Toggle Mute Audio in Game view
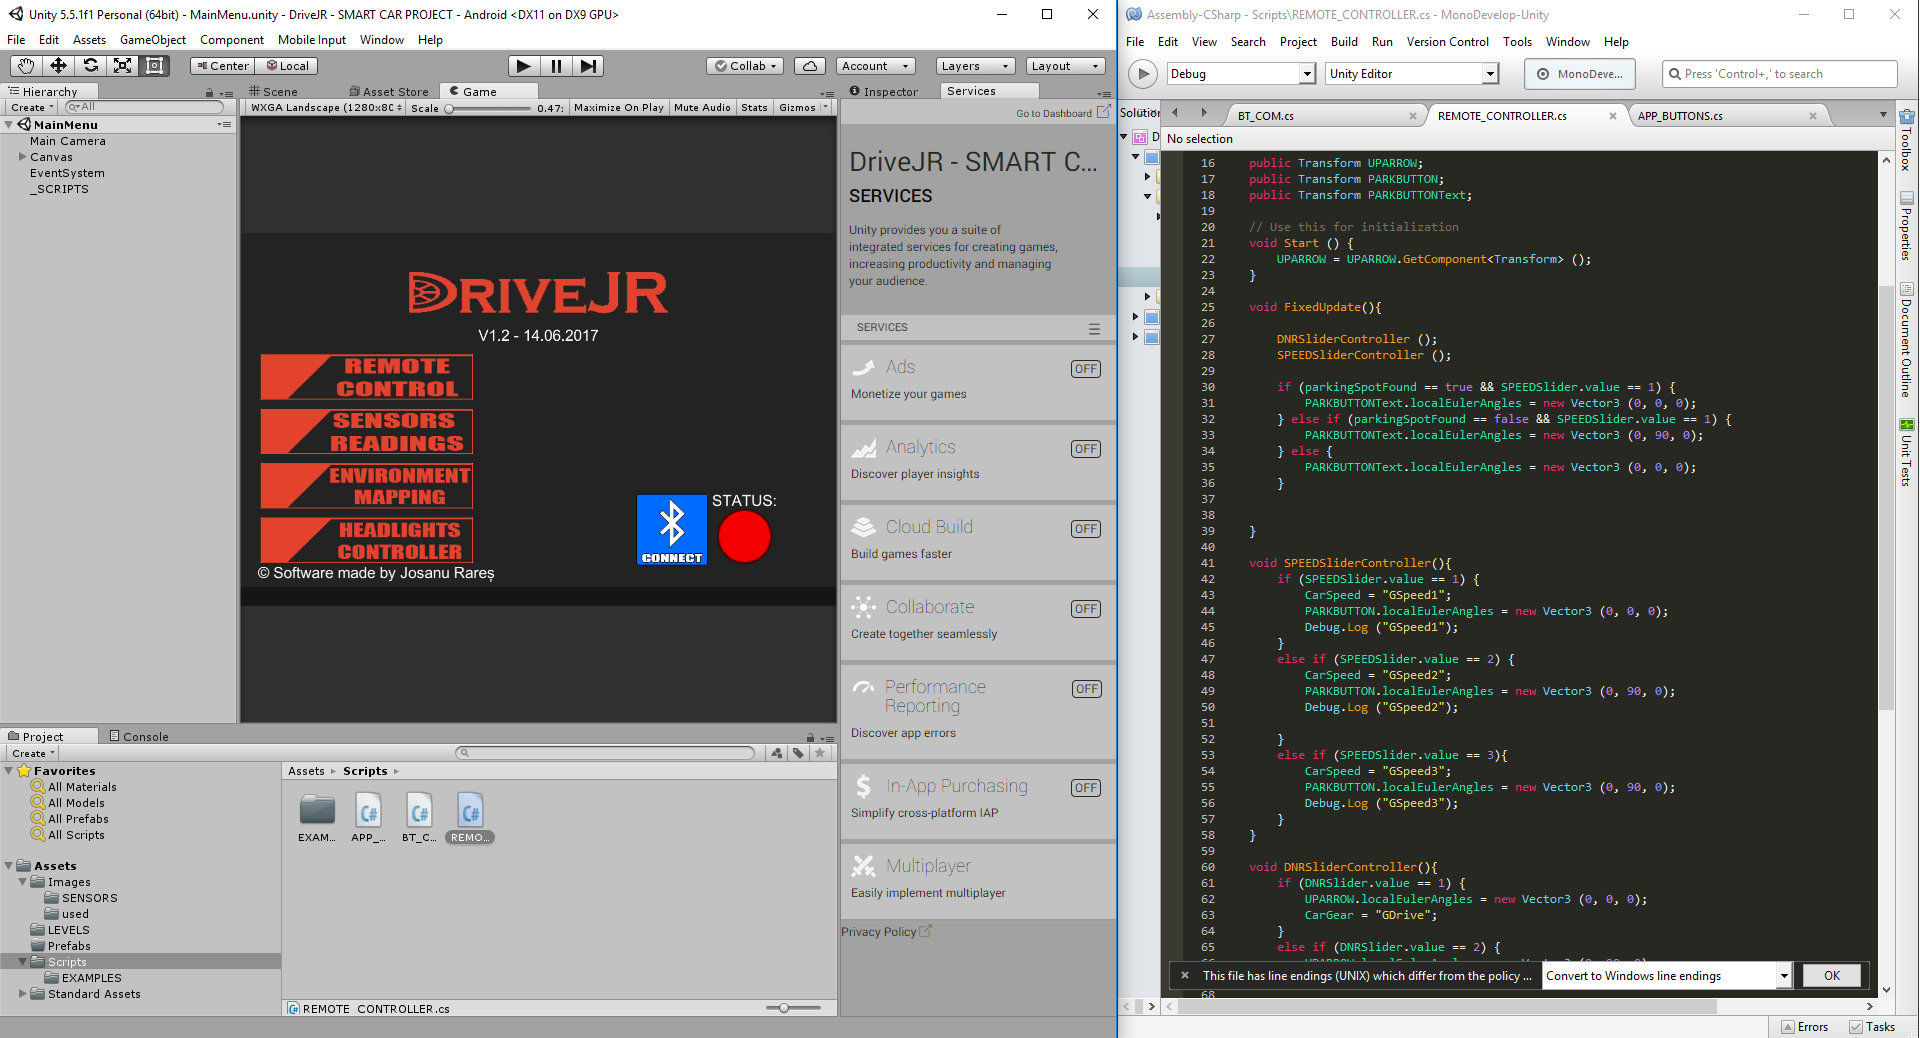 (702, 108)
